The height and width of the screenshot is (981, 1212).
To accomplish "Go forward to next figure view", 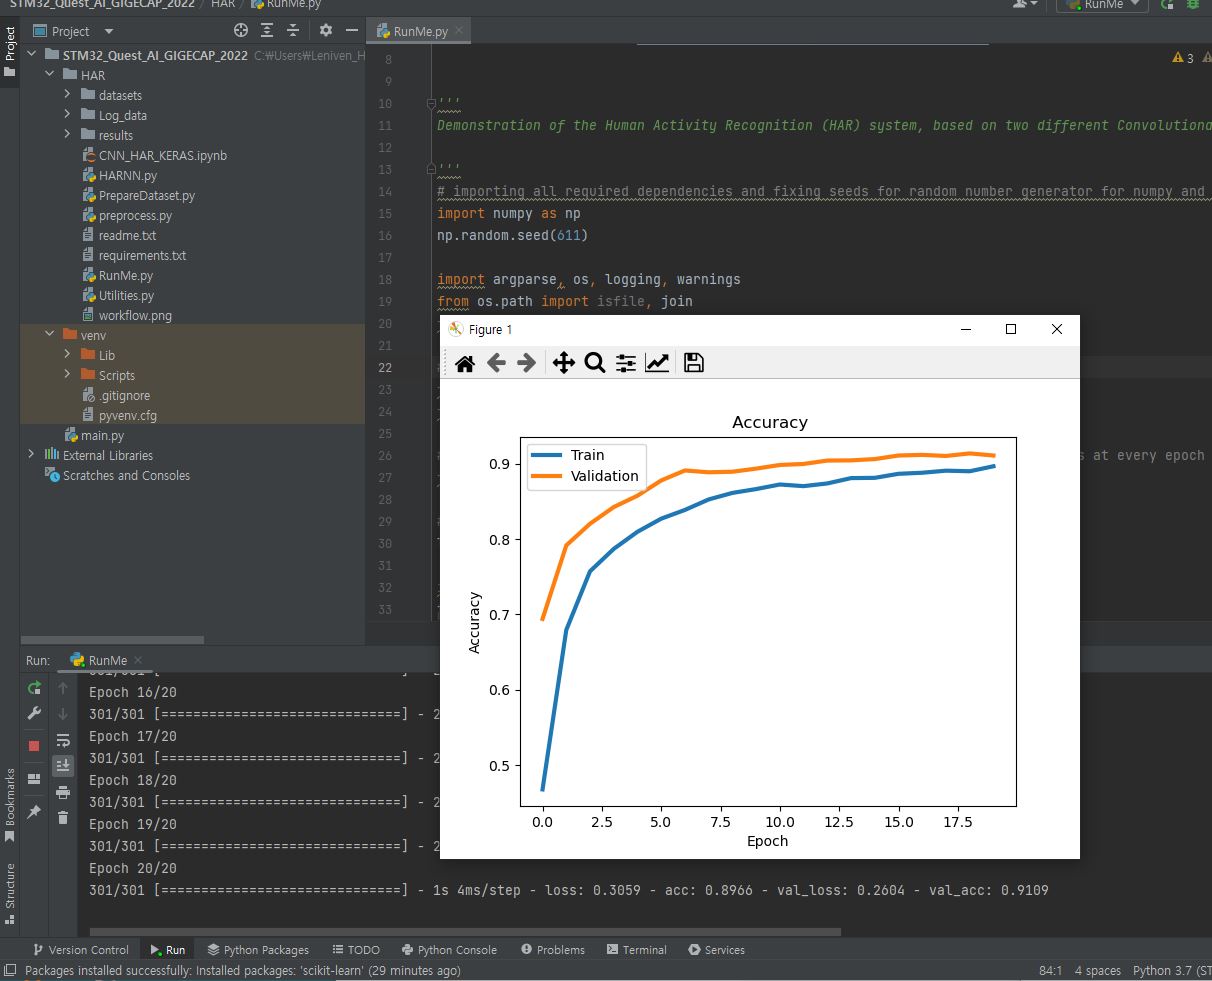I will point(526,363).
